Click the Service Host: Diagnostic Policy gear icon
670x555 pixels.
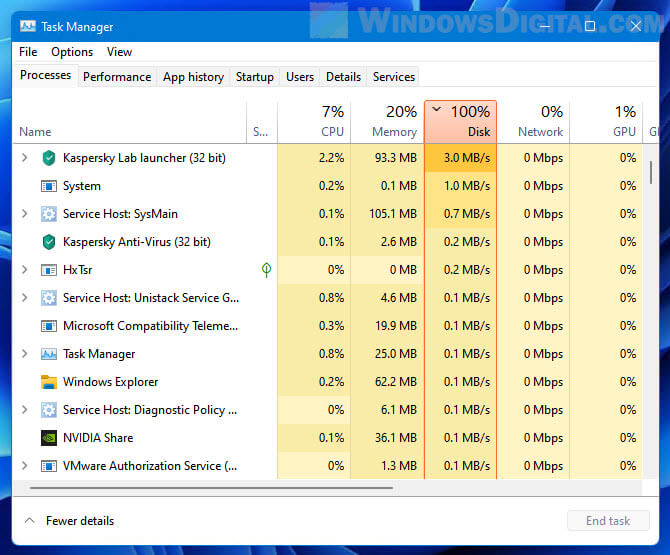pos(49,410)
